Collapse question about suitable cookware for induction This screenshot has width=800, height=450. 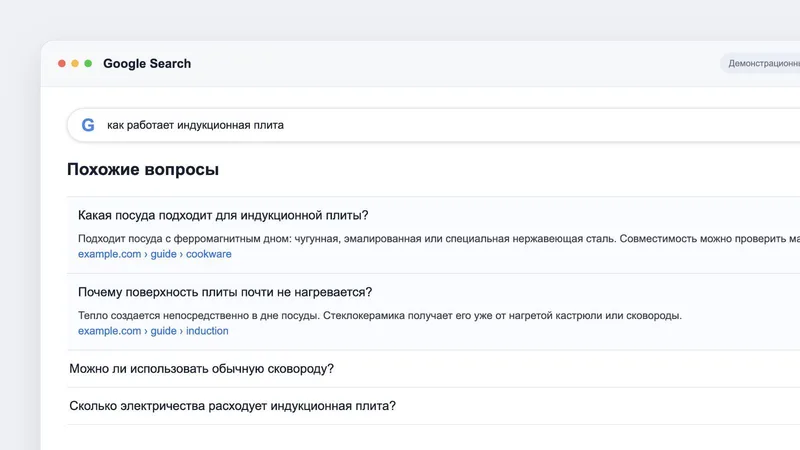[223, 215]
